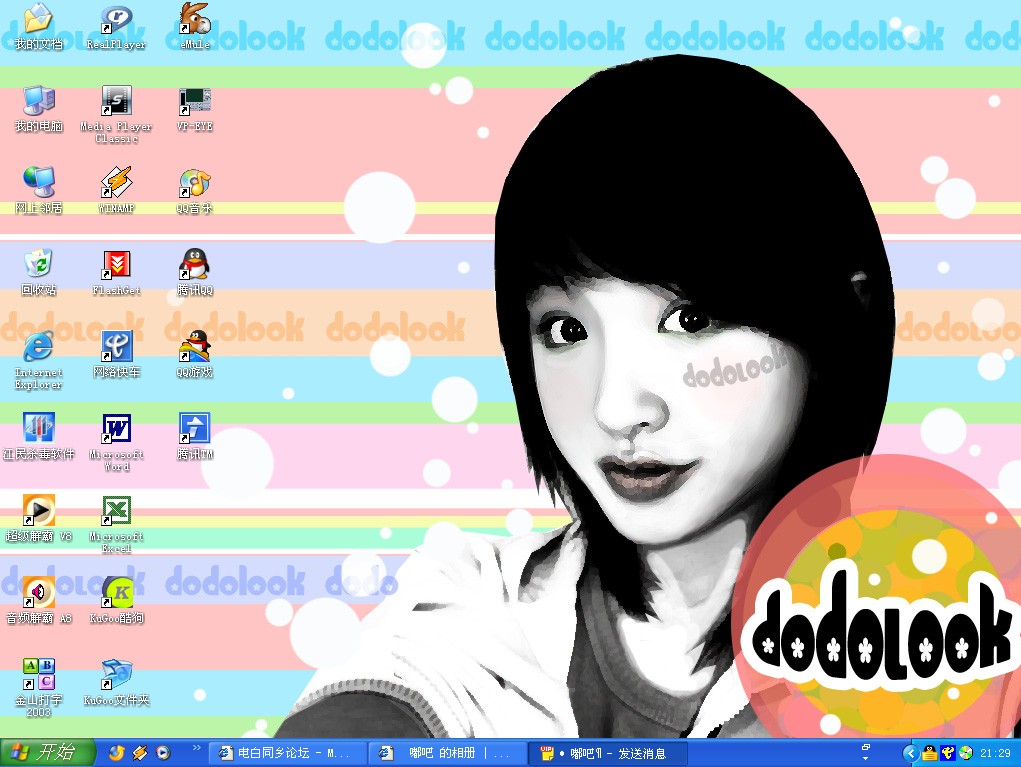1021x767 pixels.
Task: Open the WINAMP desktop shortcut
Action: tap(116, 183)
